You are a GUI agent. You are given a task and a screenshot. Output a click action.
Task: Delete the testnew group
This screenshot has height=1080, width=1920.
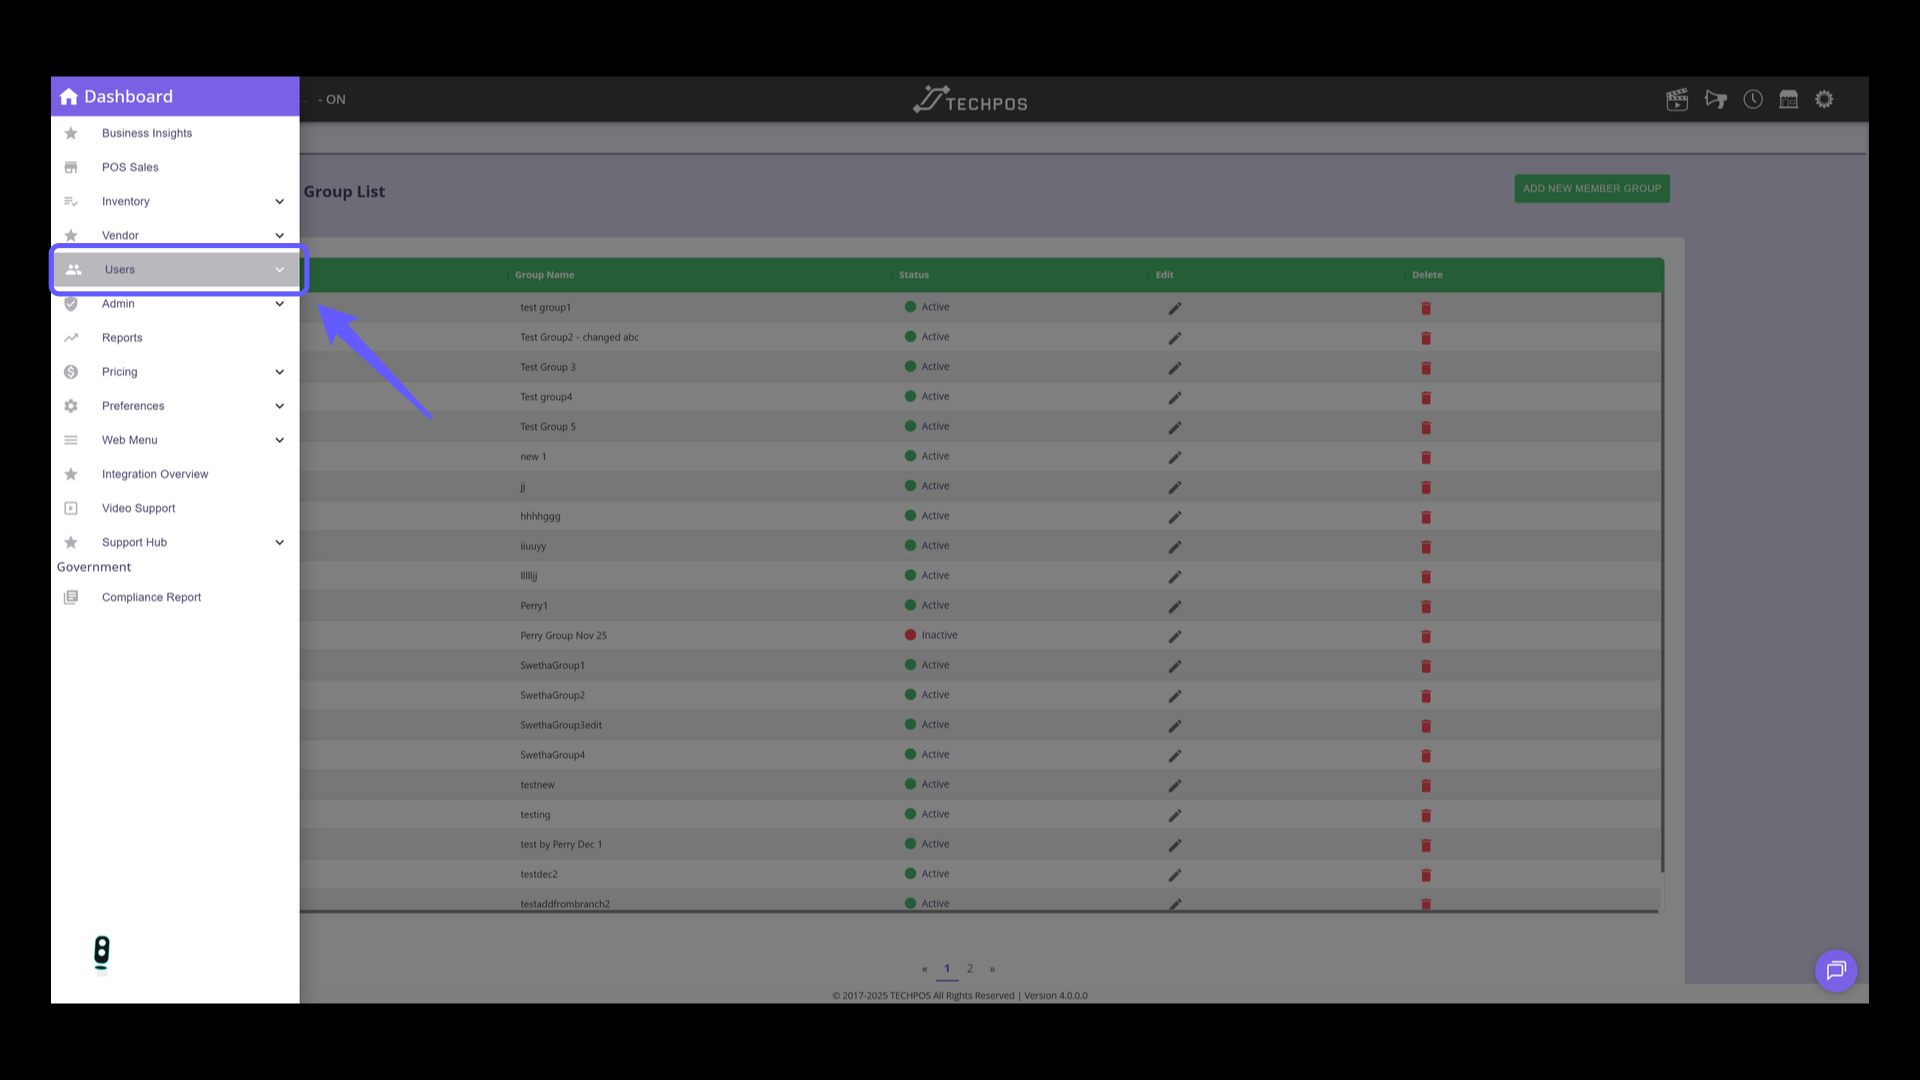coord(1426,785)
